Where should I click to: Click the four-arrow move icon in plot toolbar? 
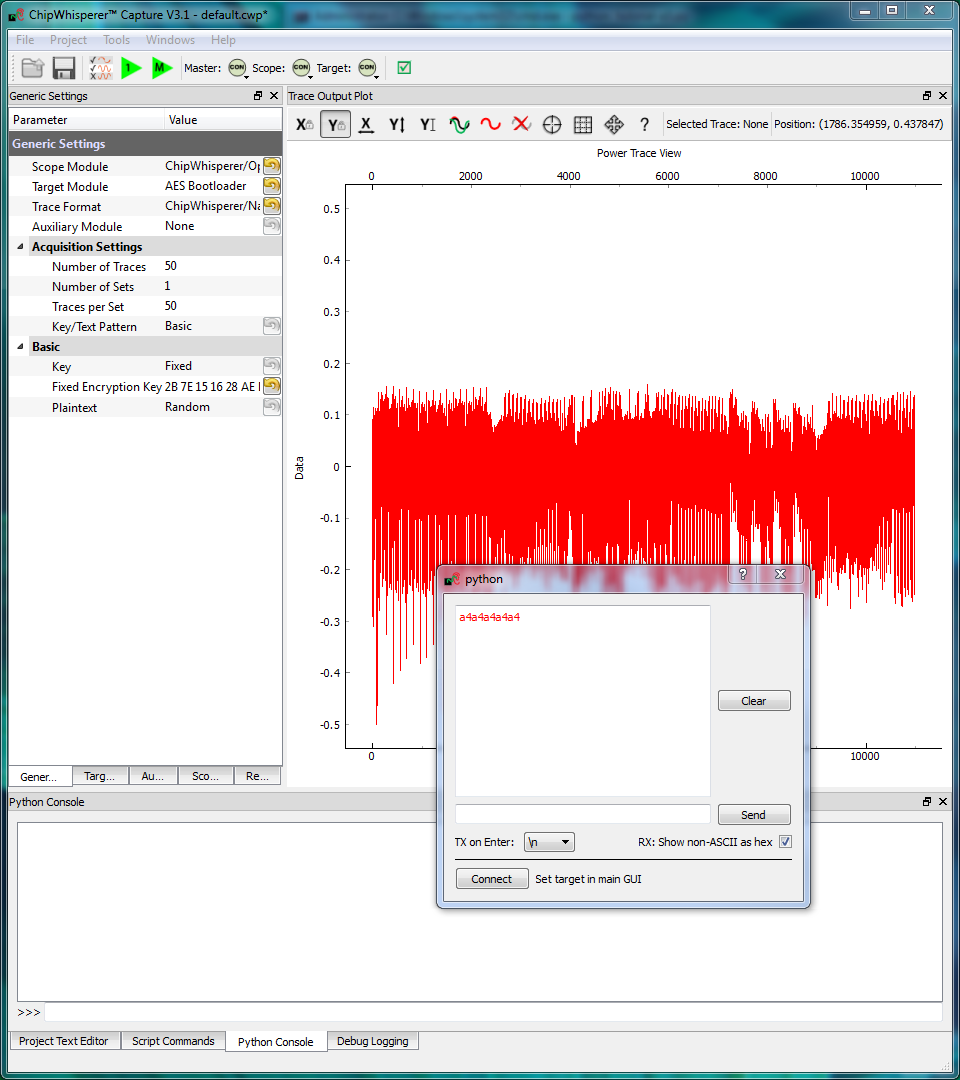coord(614,125)
